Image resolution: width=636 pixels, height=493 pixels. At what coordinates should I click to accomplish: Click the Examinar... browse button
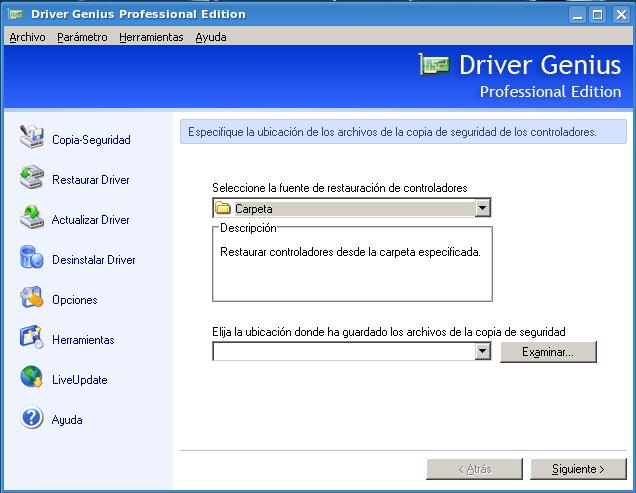548,352
